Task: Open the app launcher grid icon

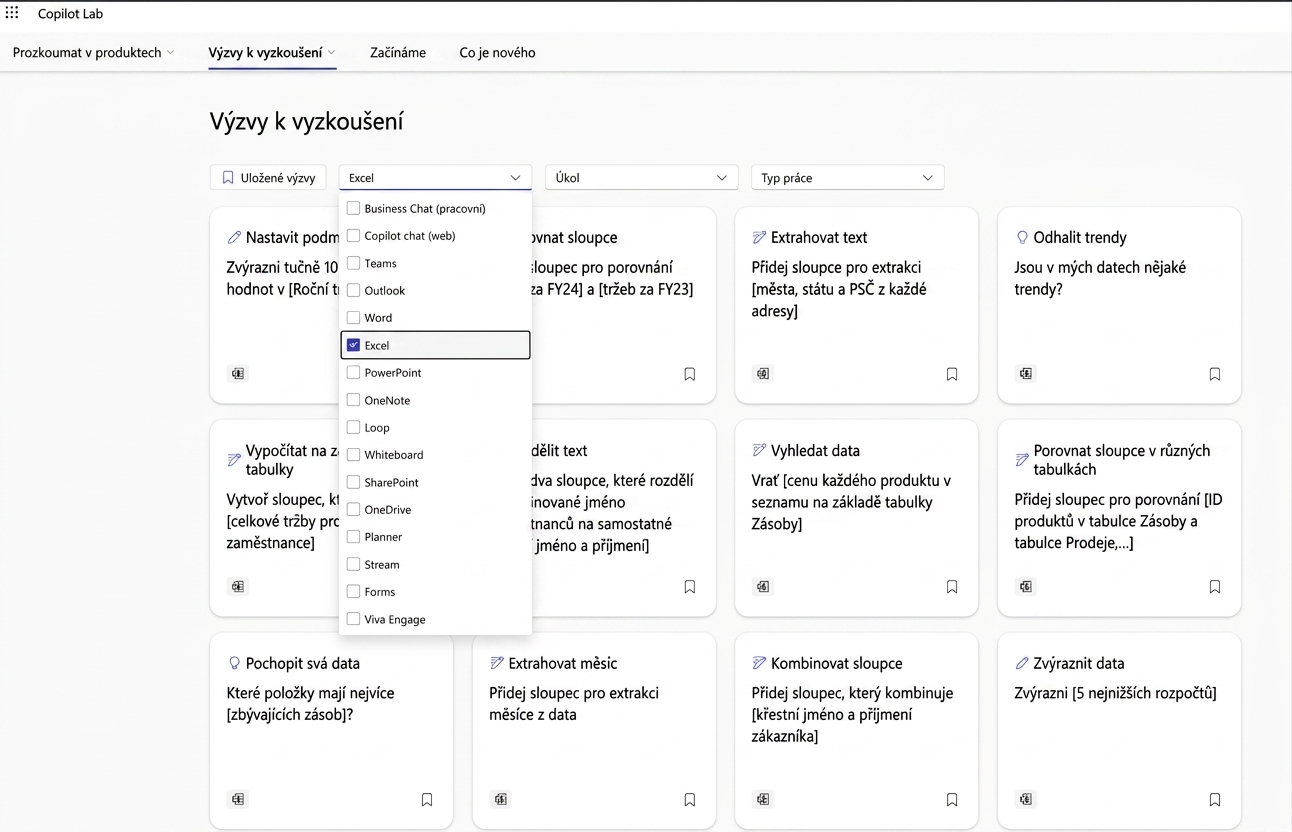Action: 12,13
